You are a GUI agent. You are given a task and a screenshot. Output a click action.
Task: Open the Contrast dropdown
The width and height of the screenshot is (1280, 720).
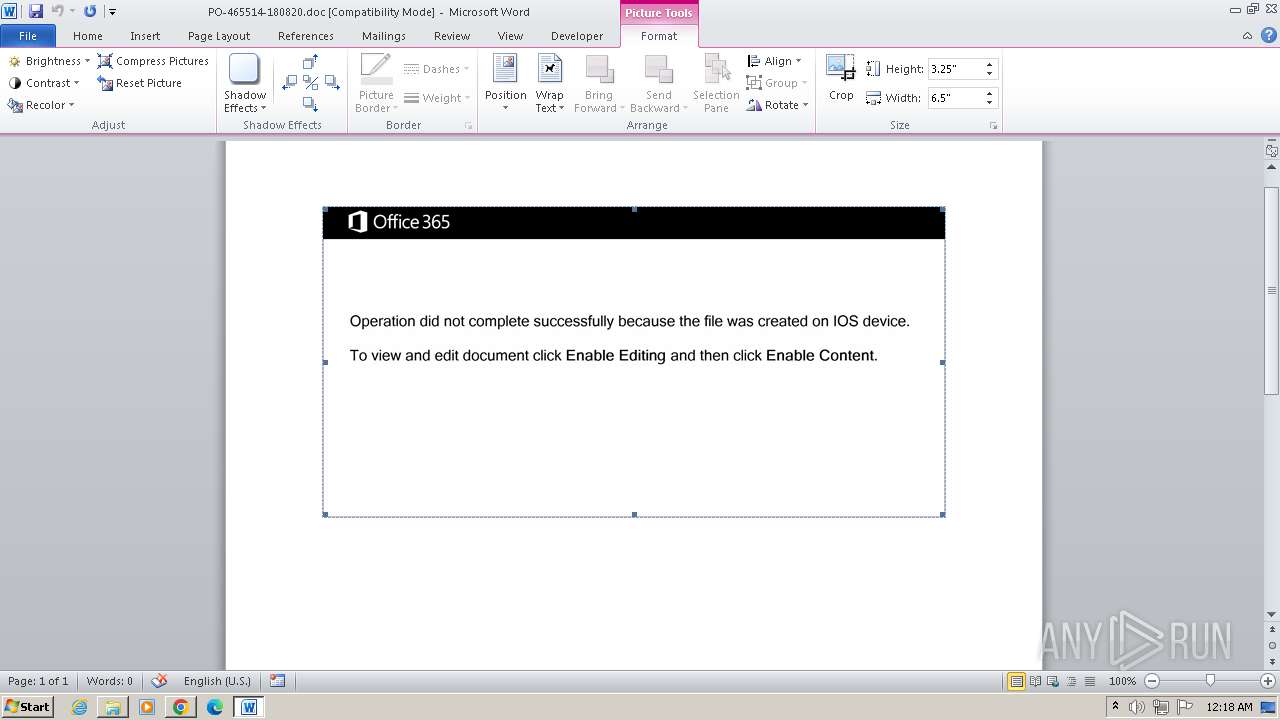(x=44, y=83)
